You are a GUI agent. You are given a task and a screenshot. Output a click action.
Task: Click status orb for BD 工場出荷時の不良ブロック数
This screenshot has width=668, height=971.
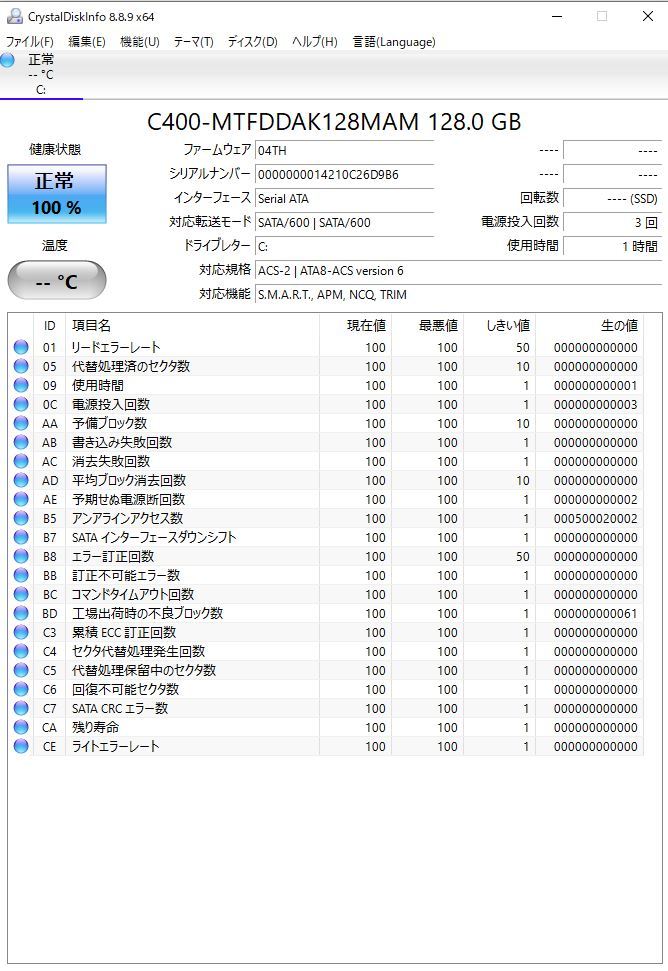[x=21, y=613]
